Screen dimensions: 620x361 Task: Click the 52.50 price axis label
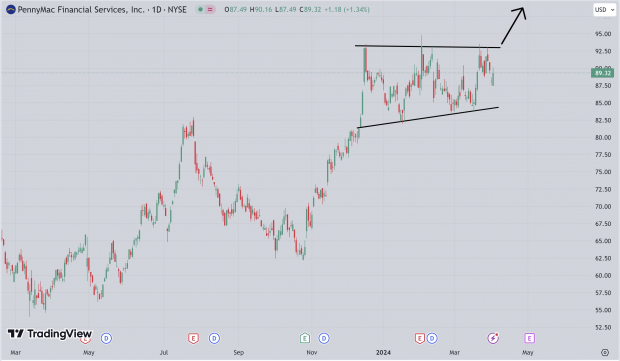point(603,327)
